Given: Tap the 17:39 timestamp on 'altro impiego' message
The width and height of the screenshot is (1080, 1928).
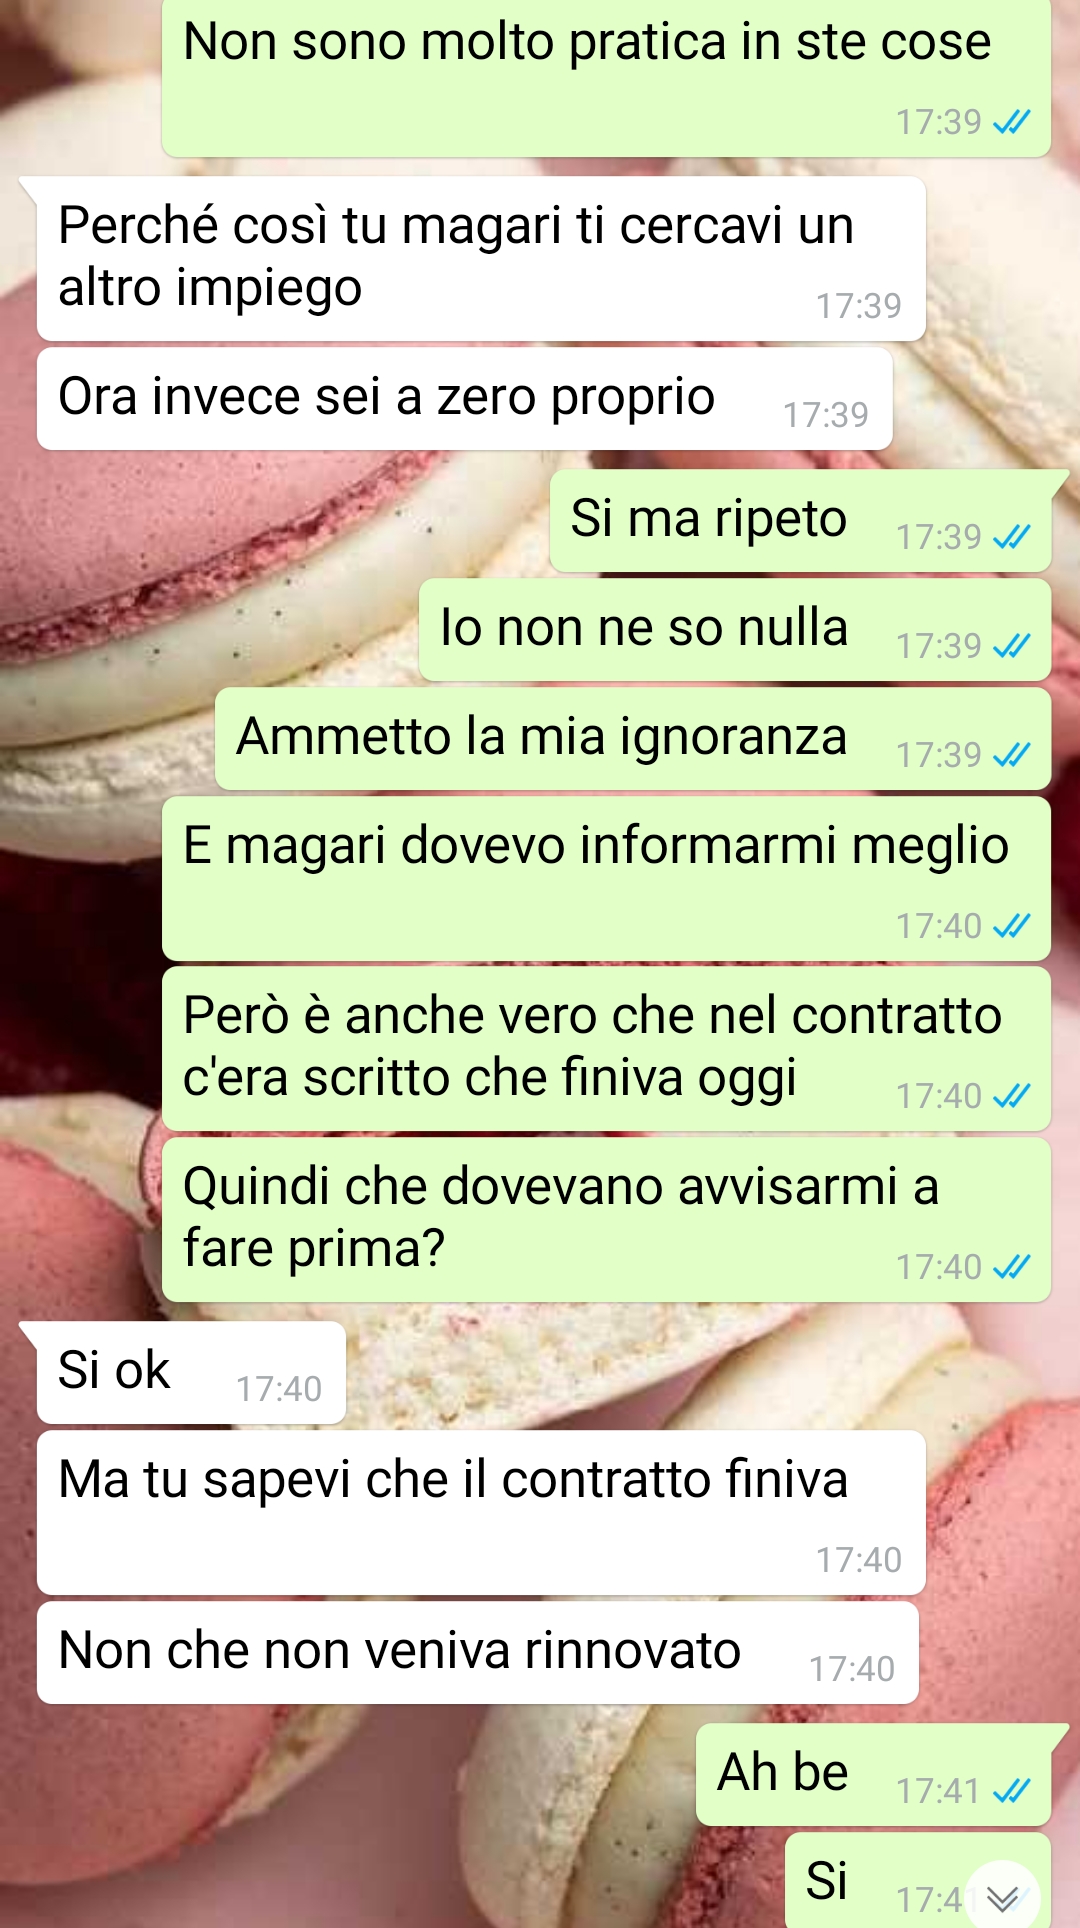Looking at the screenshot, I should pyautogui.click(x=859, y=306).
